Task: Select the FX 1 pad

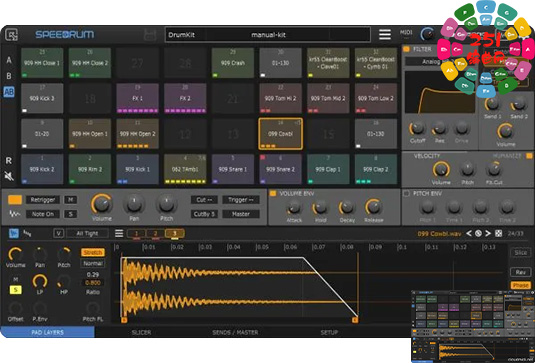Action: click(x=138, y=98)
